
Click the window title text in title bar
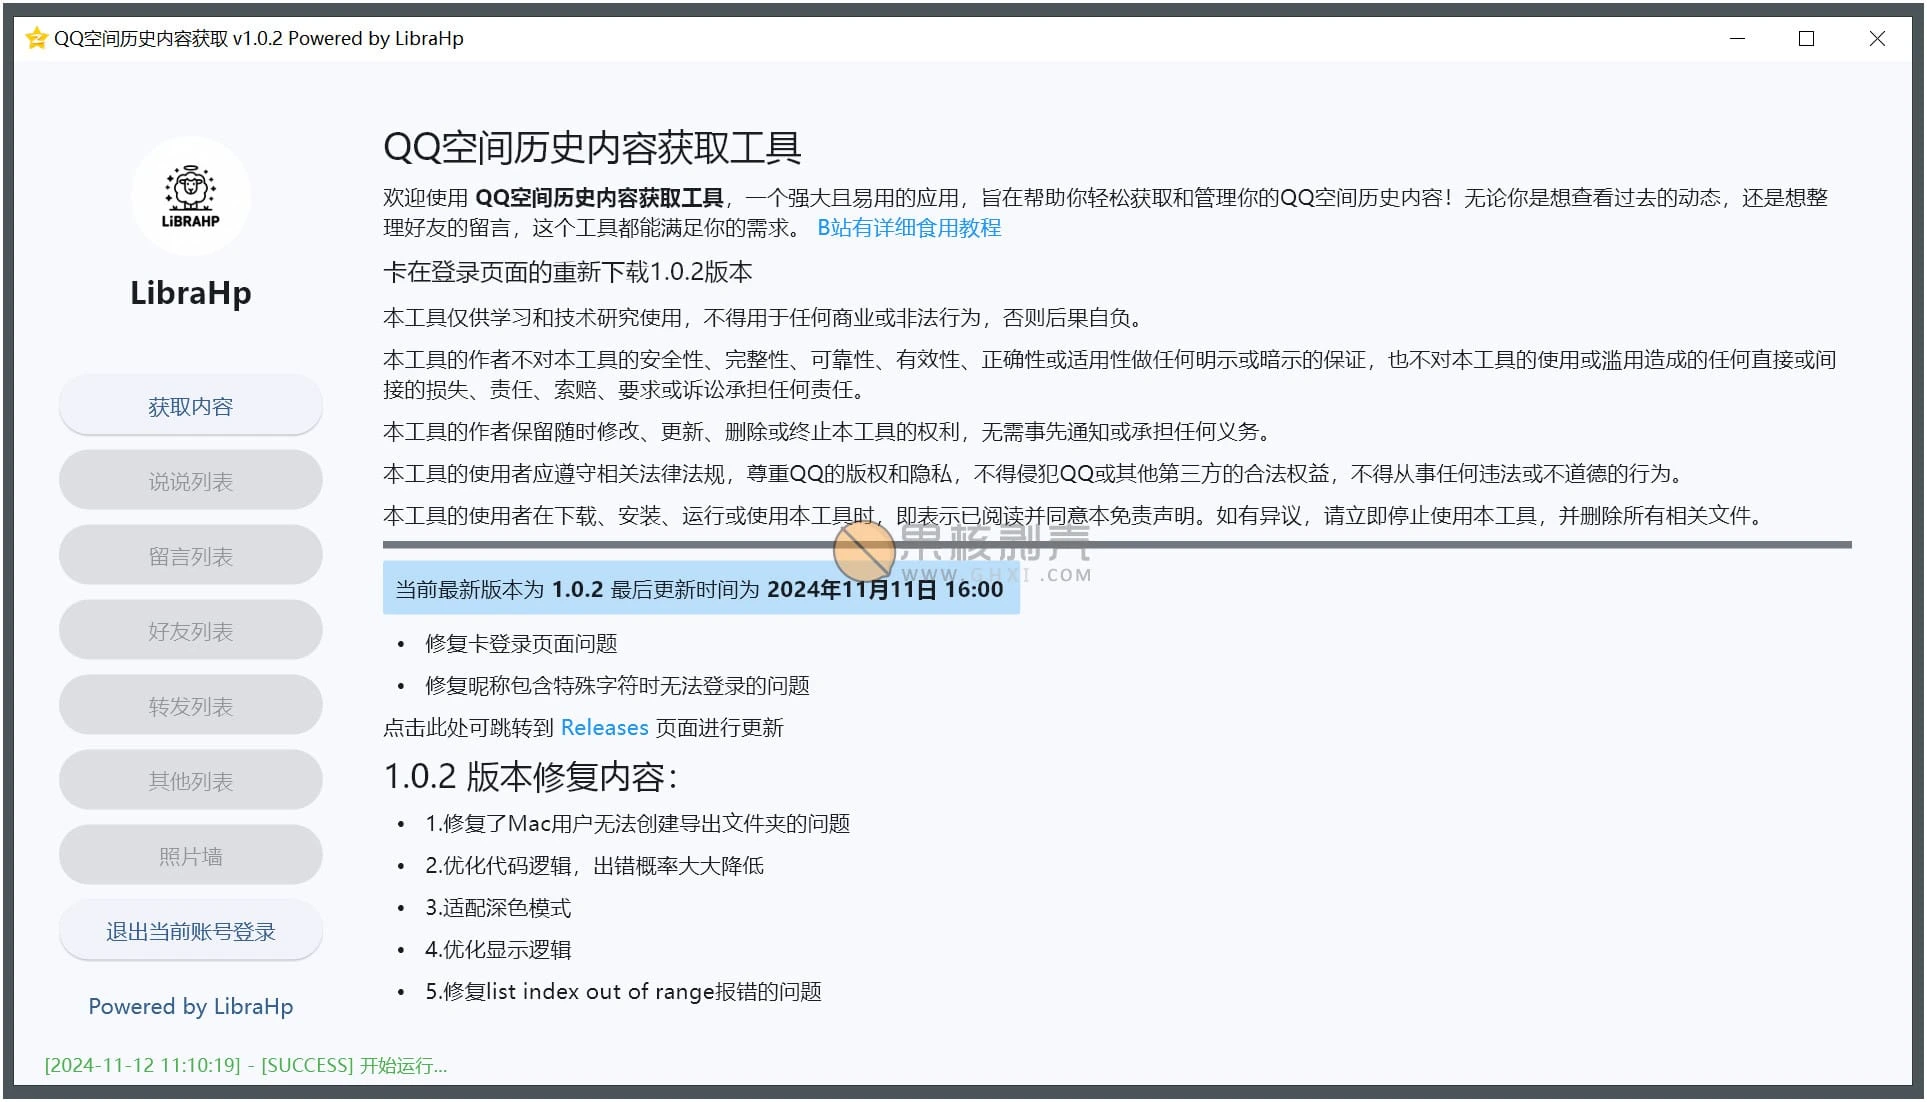(x=259, y=38)
